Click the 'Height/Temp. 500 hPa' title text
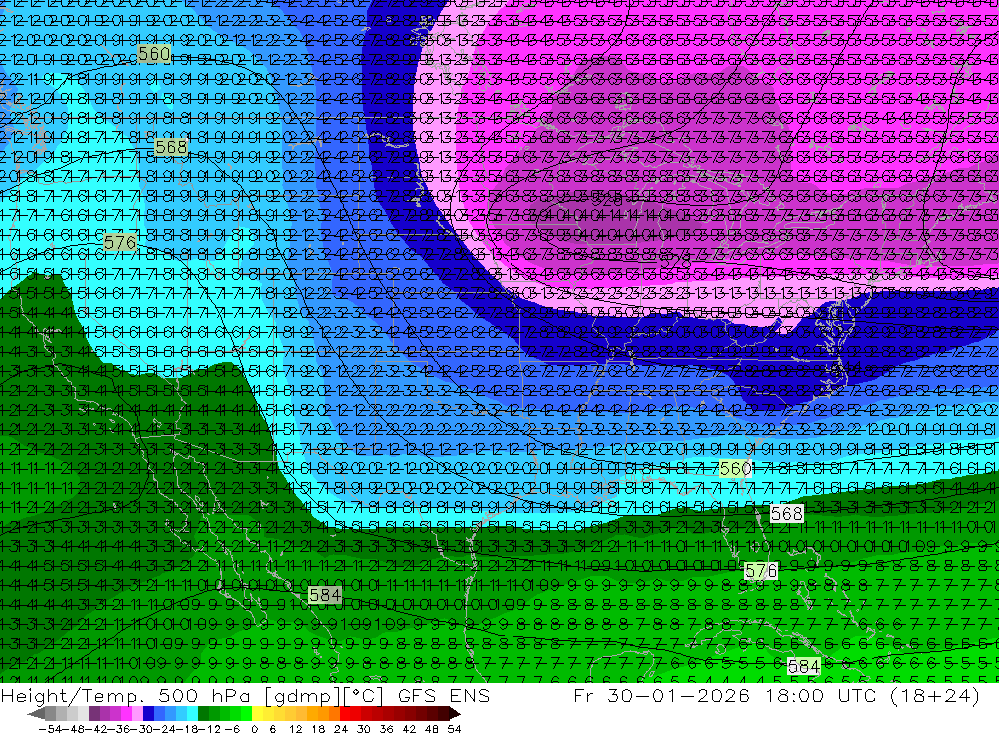Viewport: 1000px width, 733px height. pyautogui.click(x=128, y=695)
